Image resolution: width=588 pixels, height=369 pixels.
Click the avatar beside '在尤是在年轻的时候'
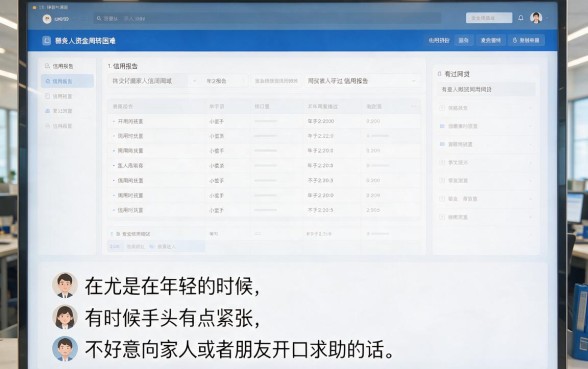[x=65, y=285]
